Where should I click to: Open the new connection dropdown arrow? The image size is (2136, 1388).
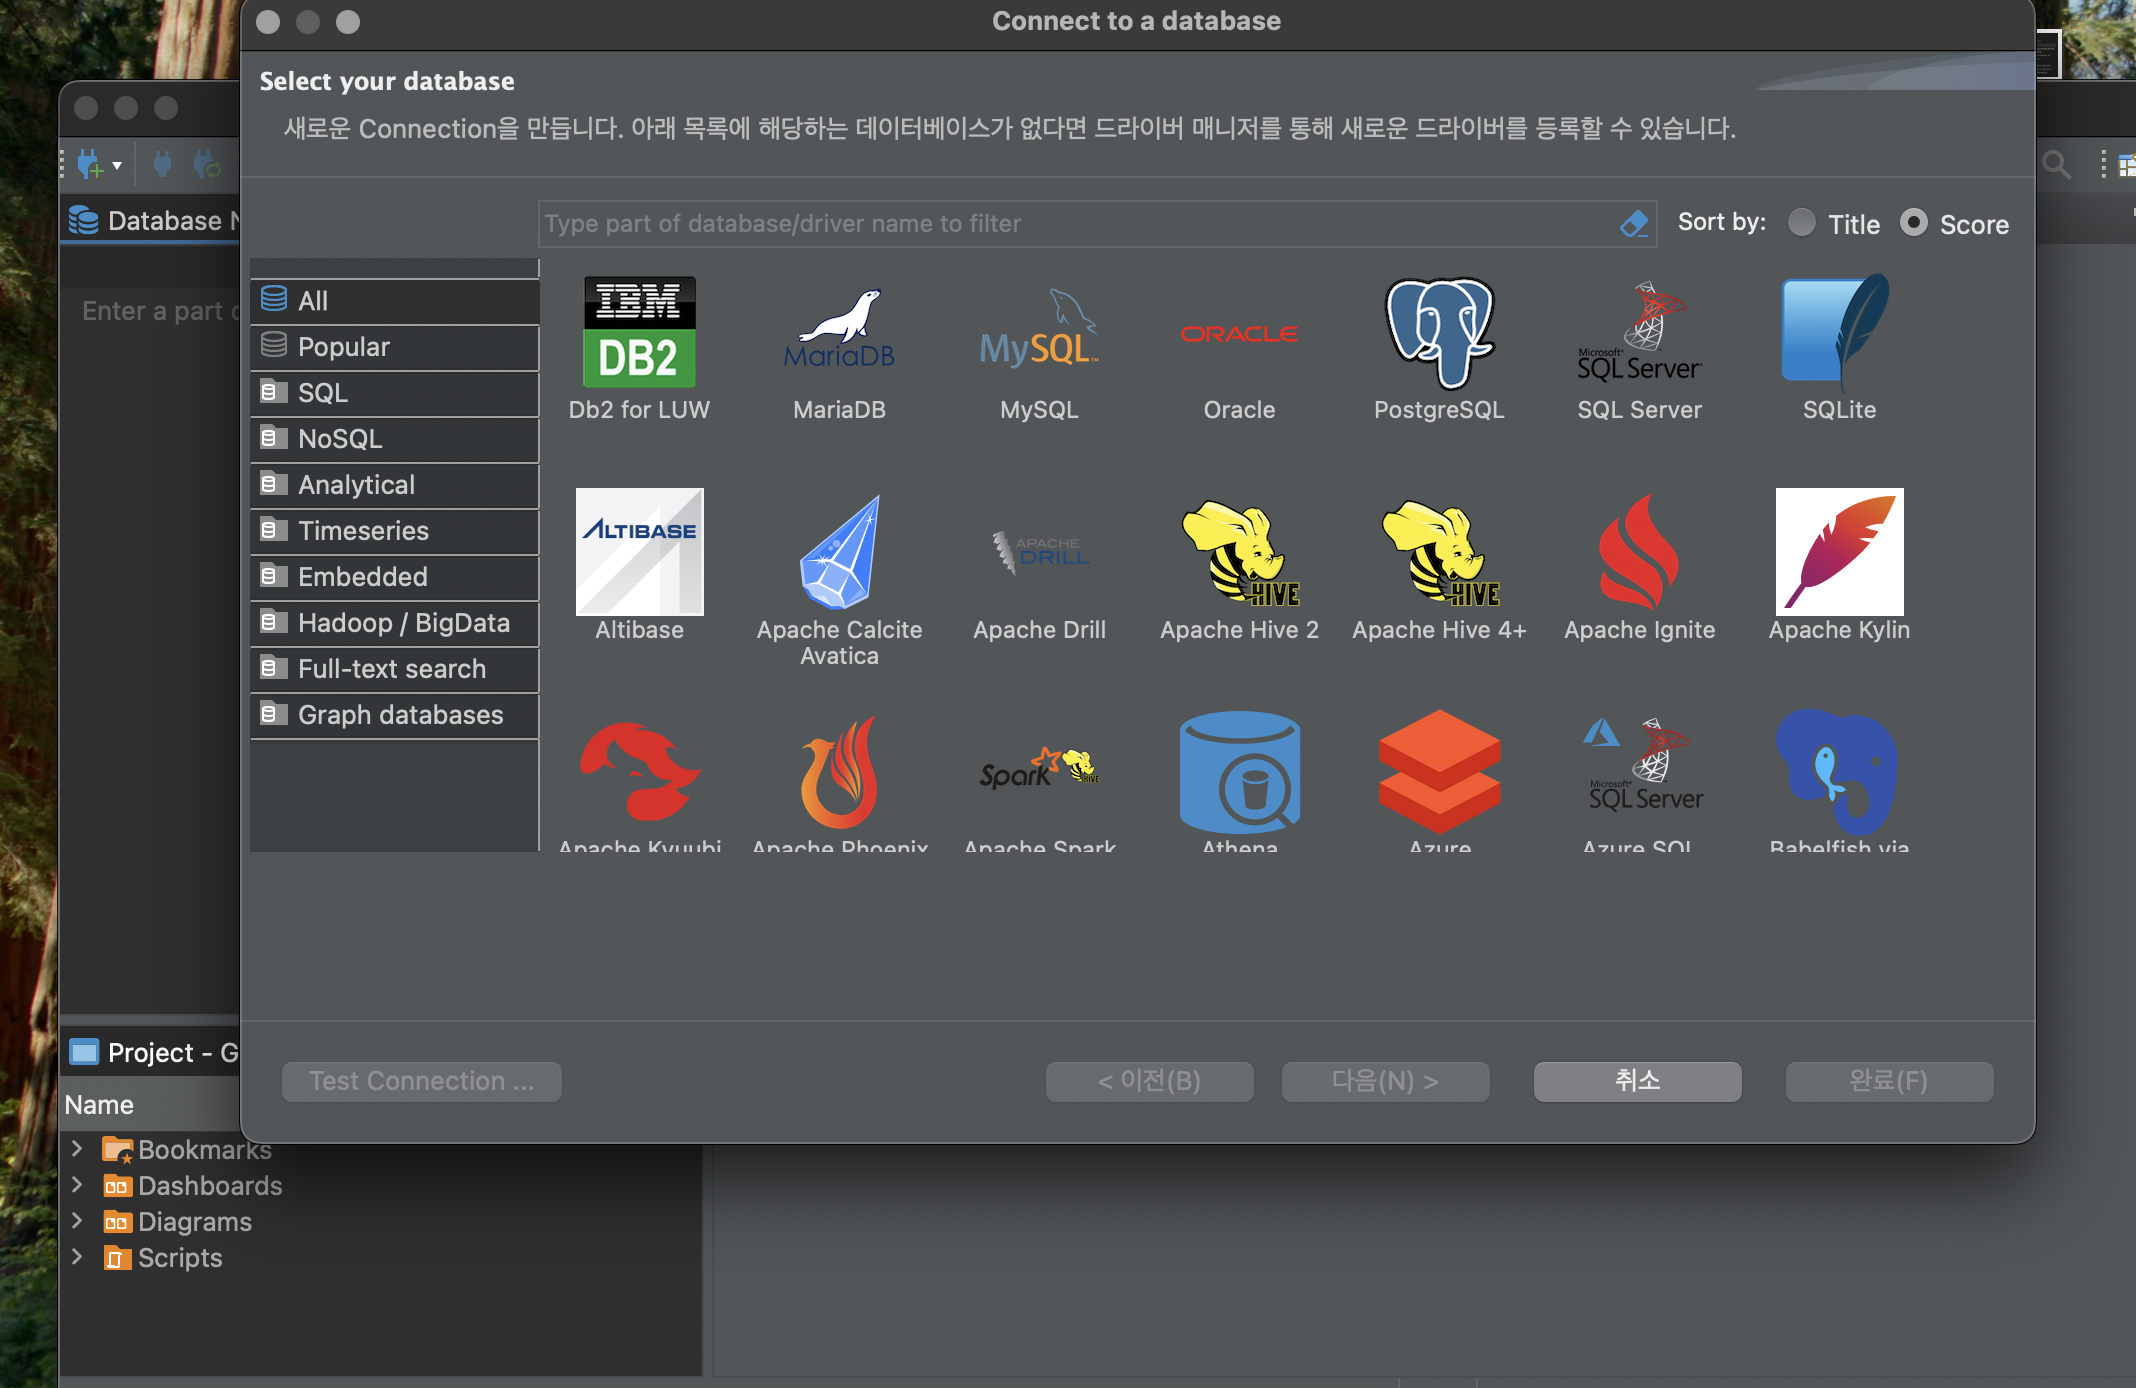click(117, 165)
